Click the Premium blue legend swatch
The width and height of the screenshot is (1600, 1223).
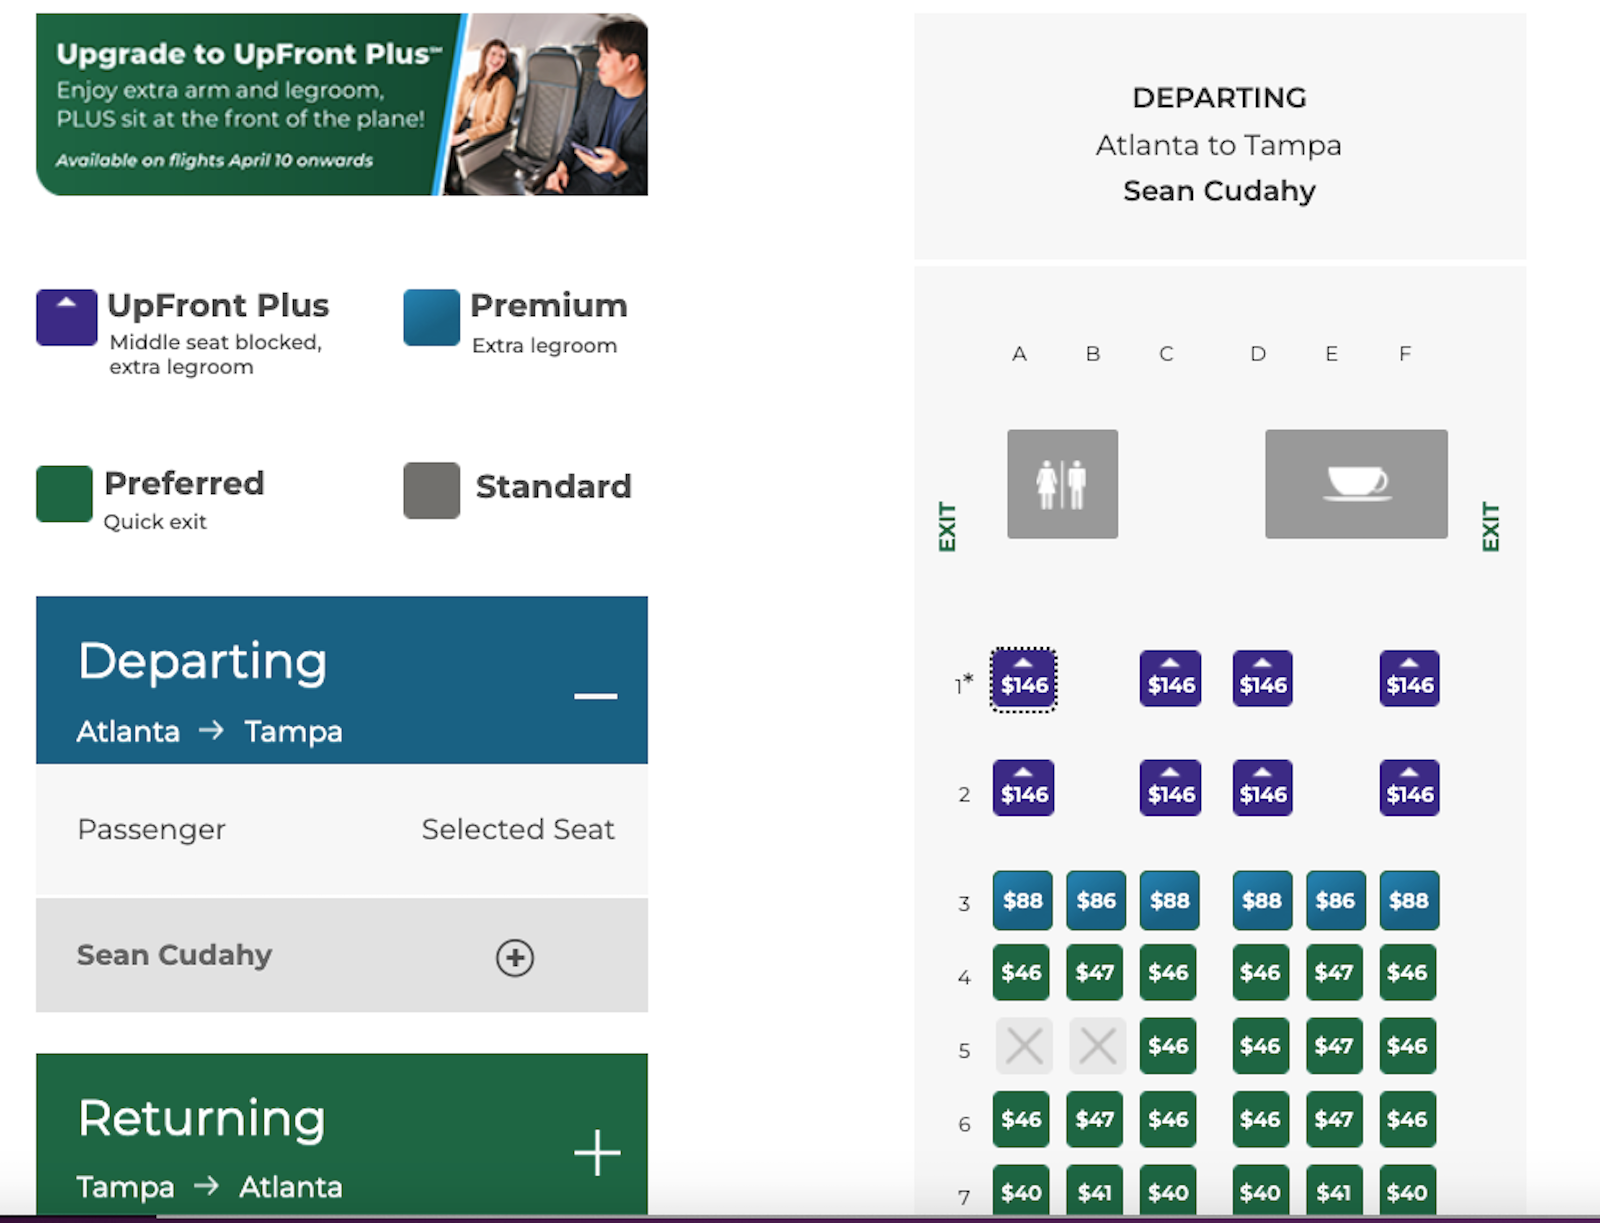431,317
